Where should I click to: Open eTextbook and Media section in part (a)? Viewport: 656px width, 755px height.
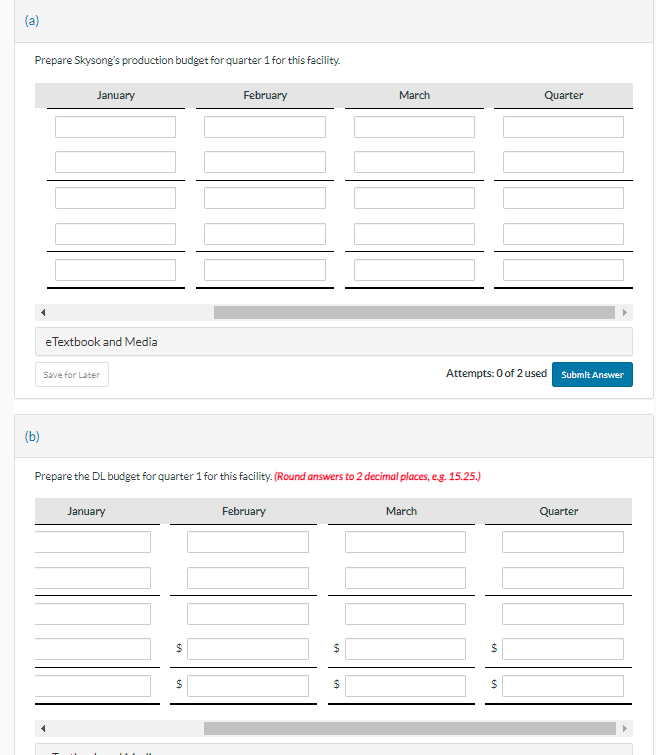[334, 342]
